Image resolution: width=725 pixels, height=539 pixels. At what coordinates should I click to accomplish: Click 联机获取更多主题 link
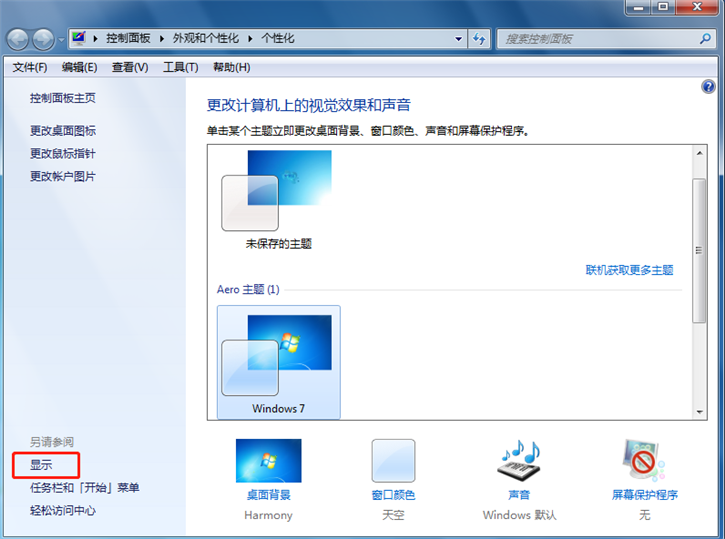click(629, 270)
